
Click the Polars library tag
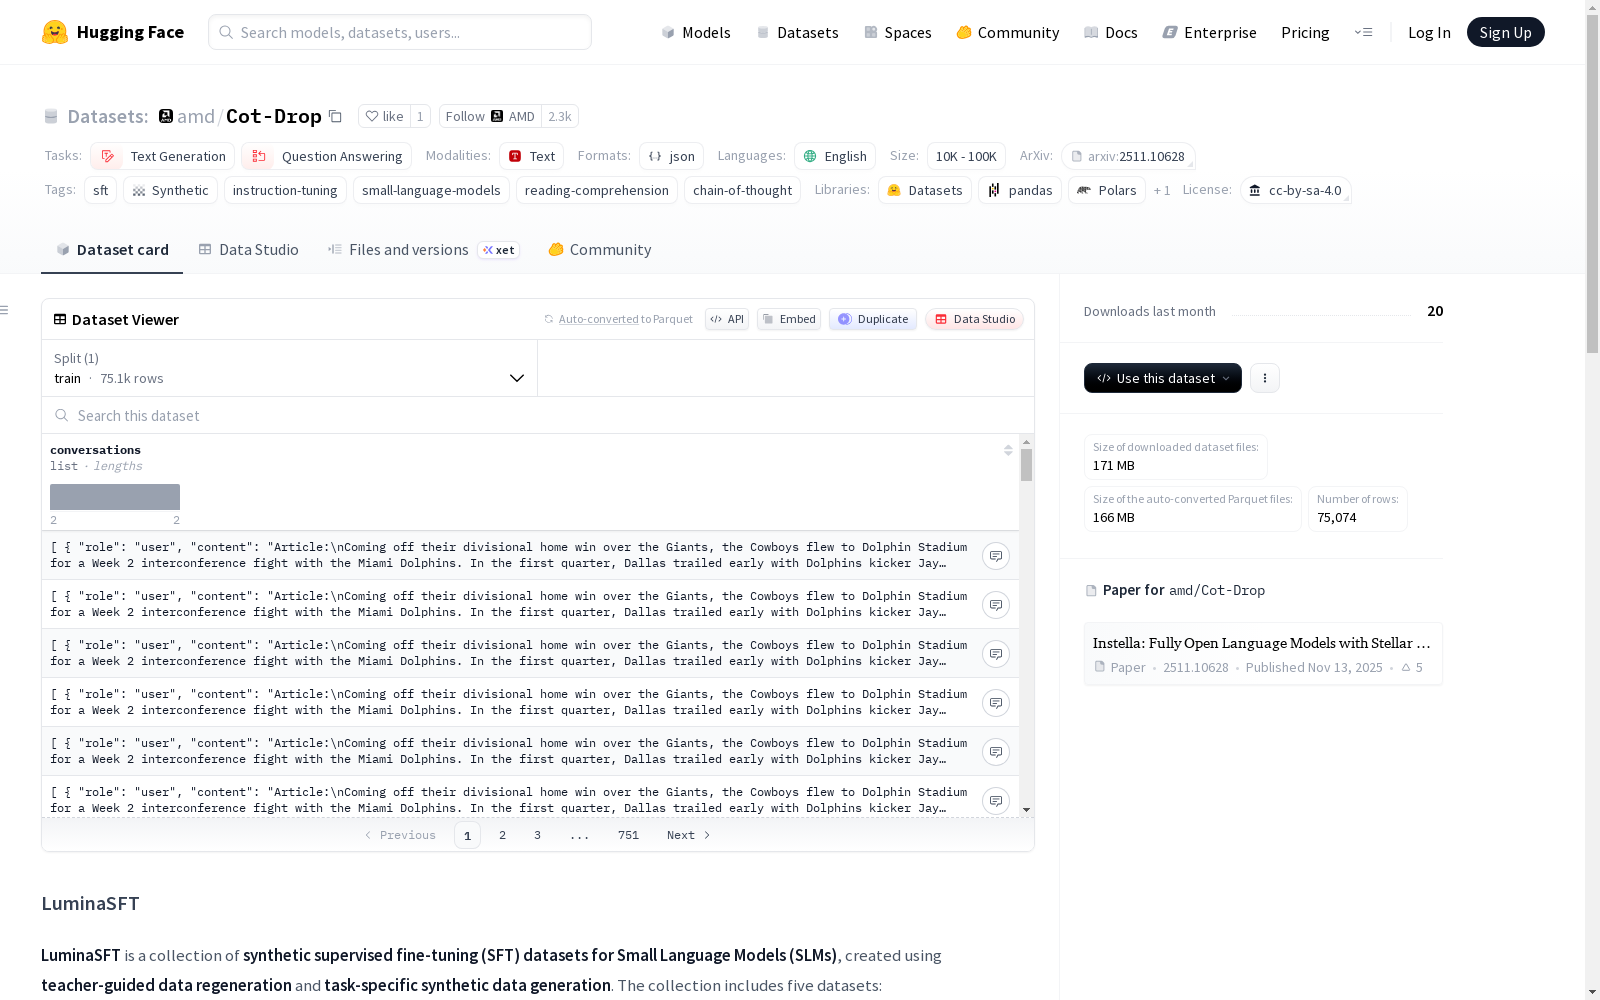(x=1107, y=190)
